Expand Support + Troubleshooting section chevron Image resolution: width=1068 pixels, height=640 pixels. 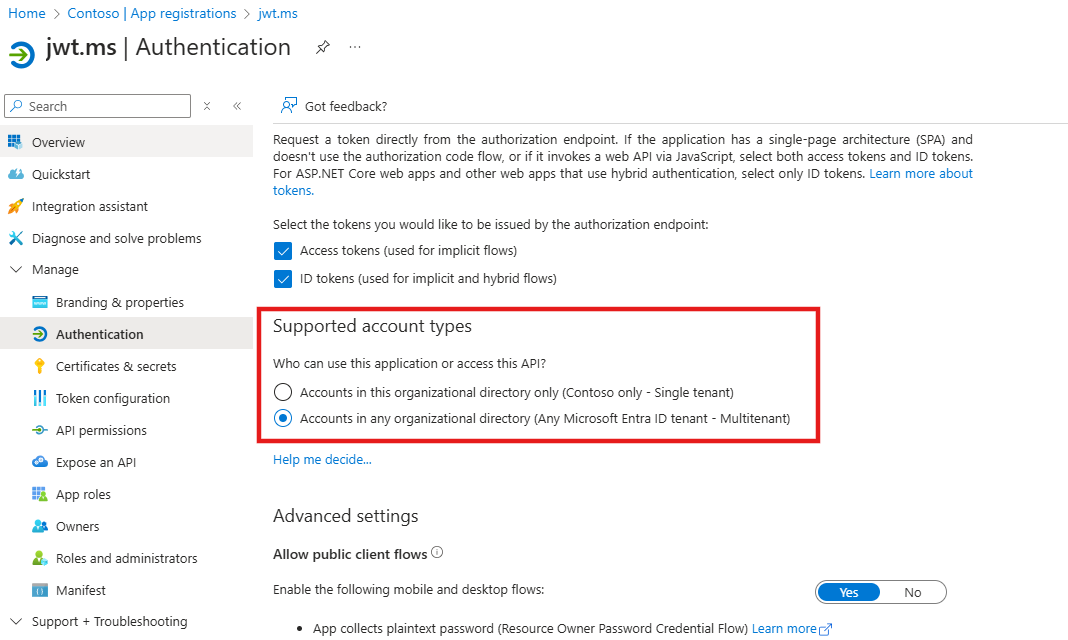coord(16,621)
